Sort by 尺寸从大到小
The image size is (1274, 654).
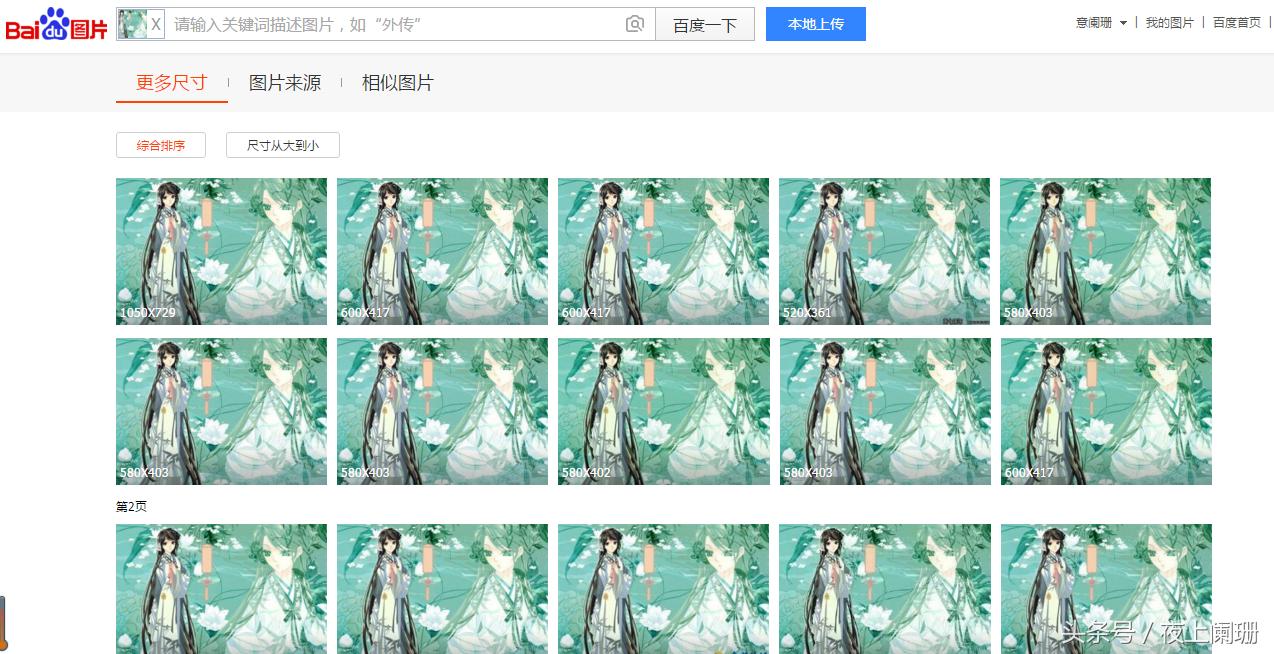pos(283,145)
